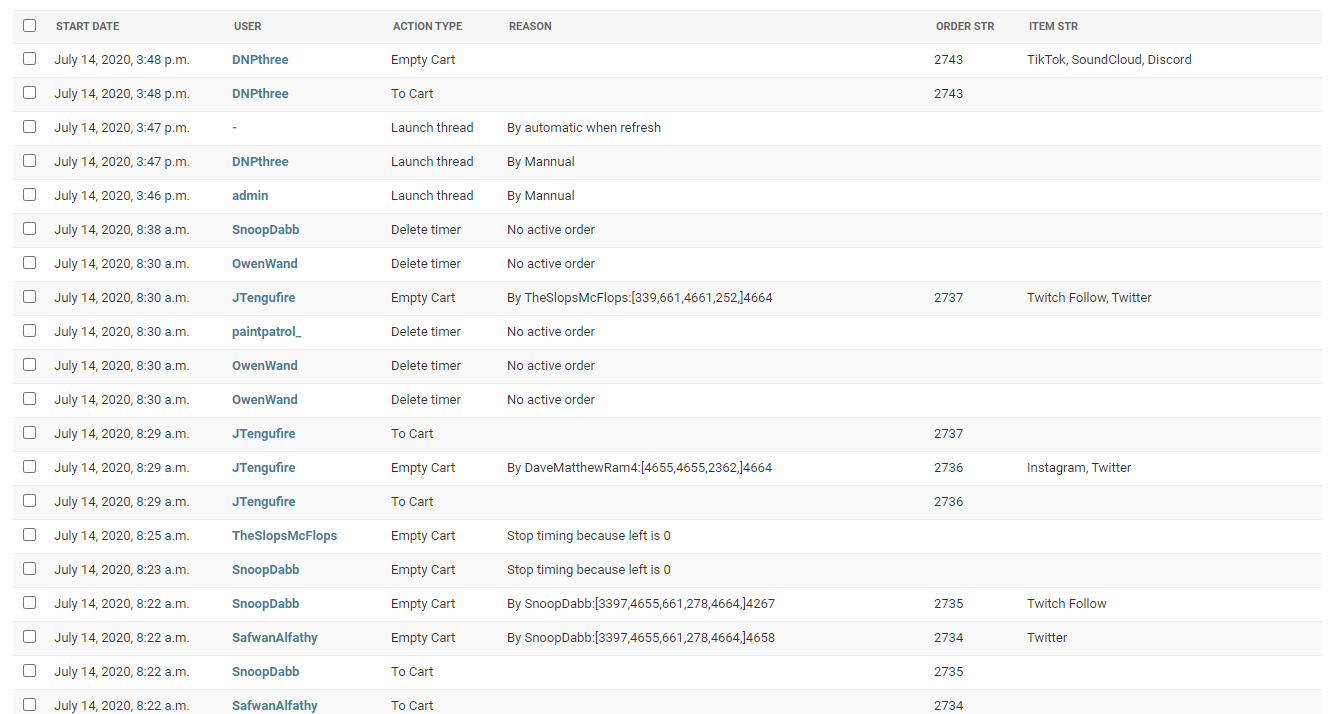Image resolution: width=1329 pixels, height=714 pixels.
Task: Sort by the REASON column header
Action: coord(530,26)
